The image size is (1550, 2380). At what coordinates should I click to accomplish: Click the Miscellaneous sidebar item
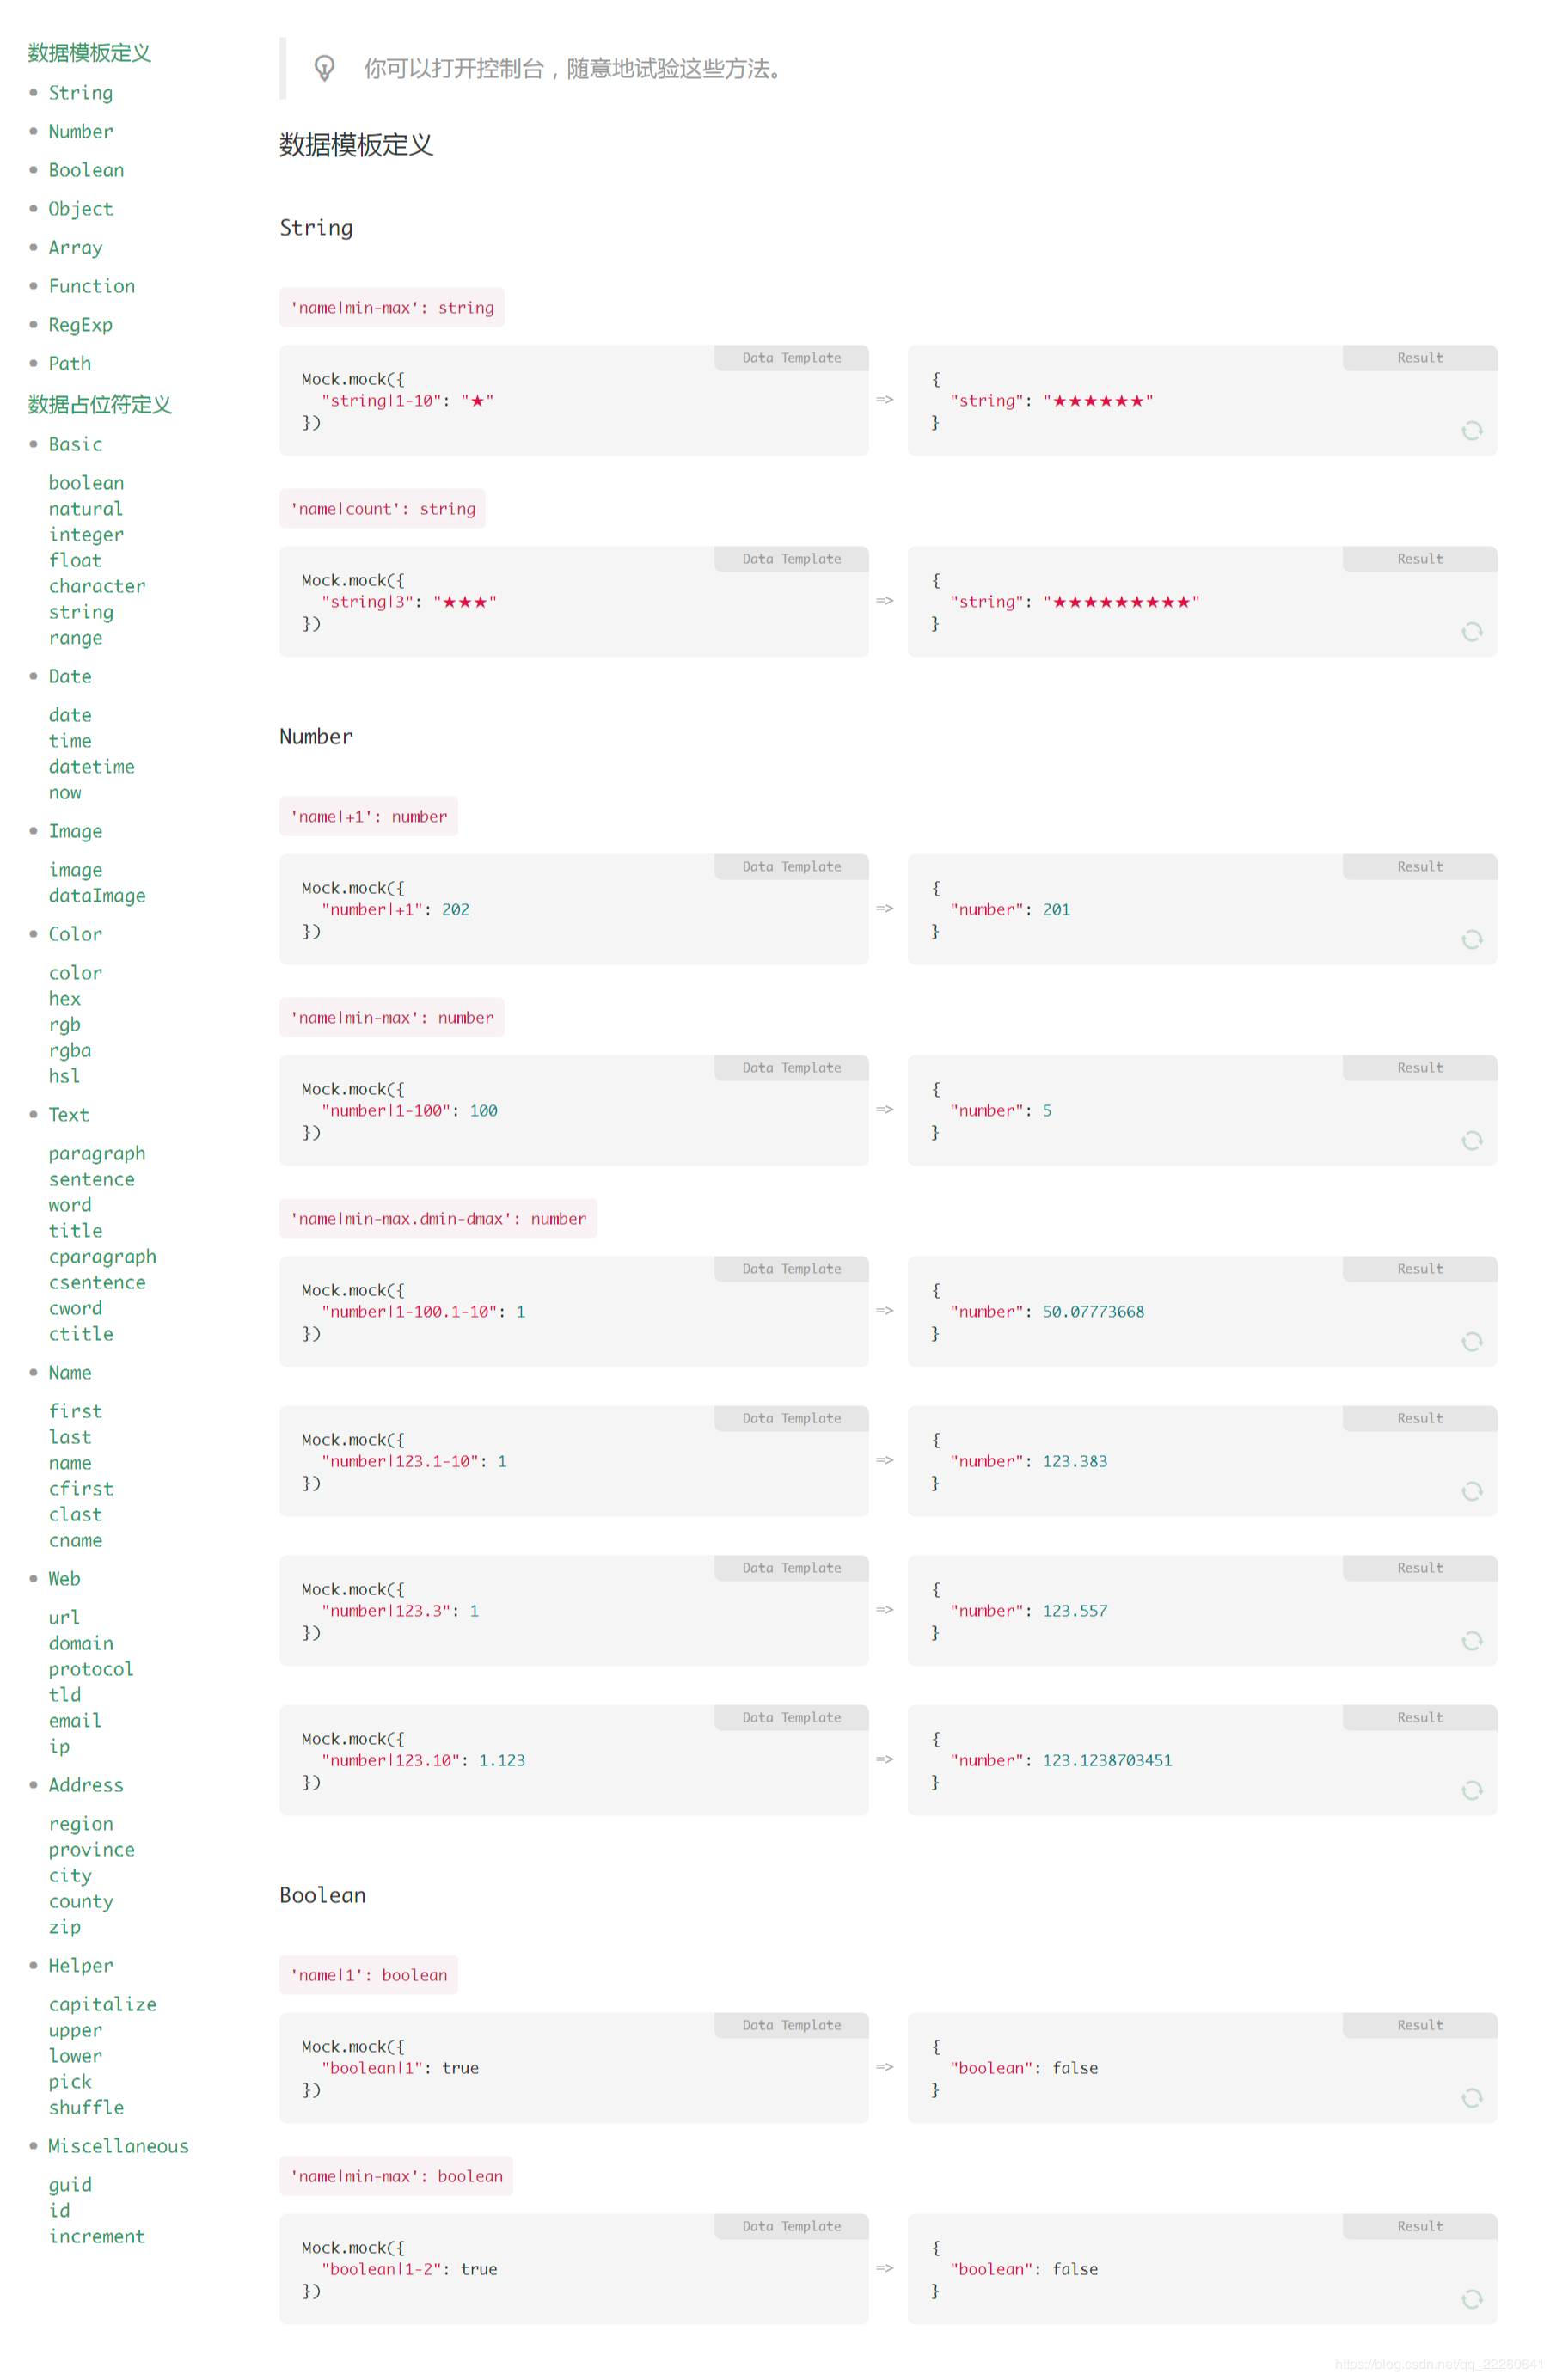point(118,2147)
